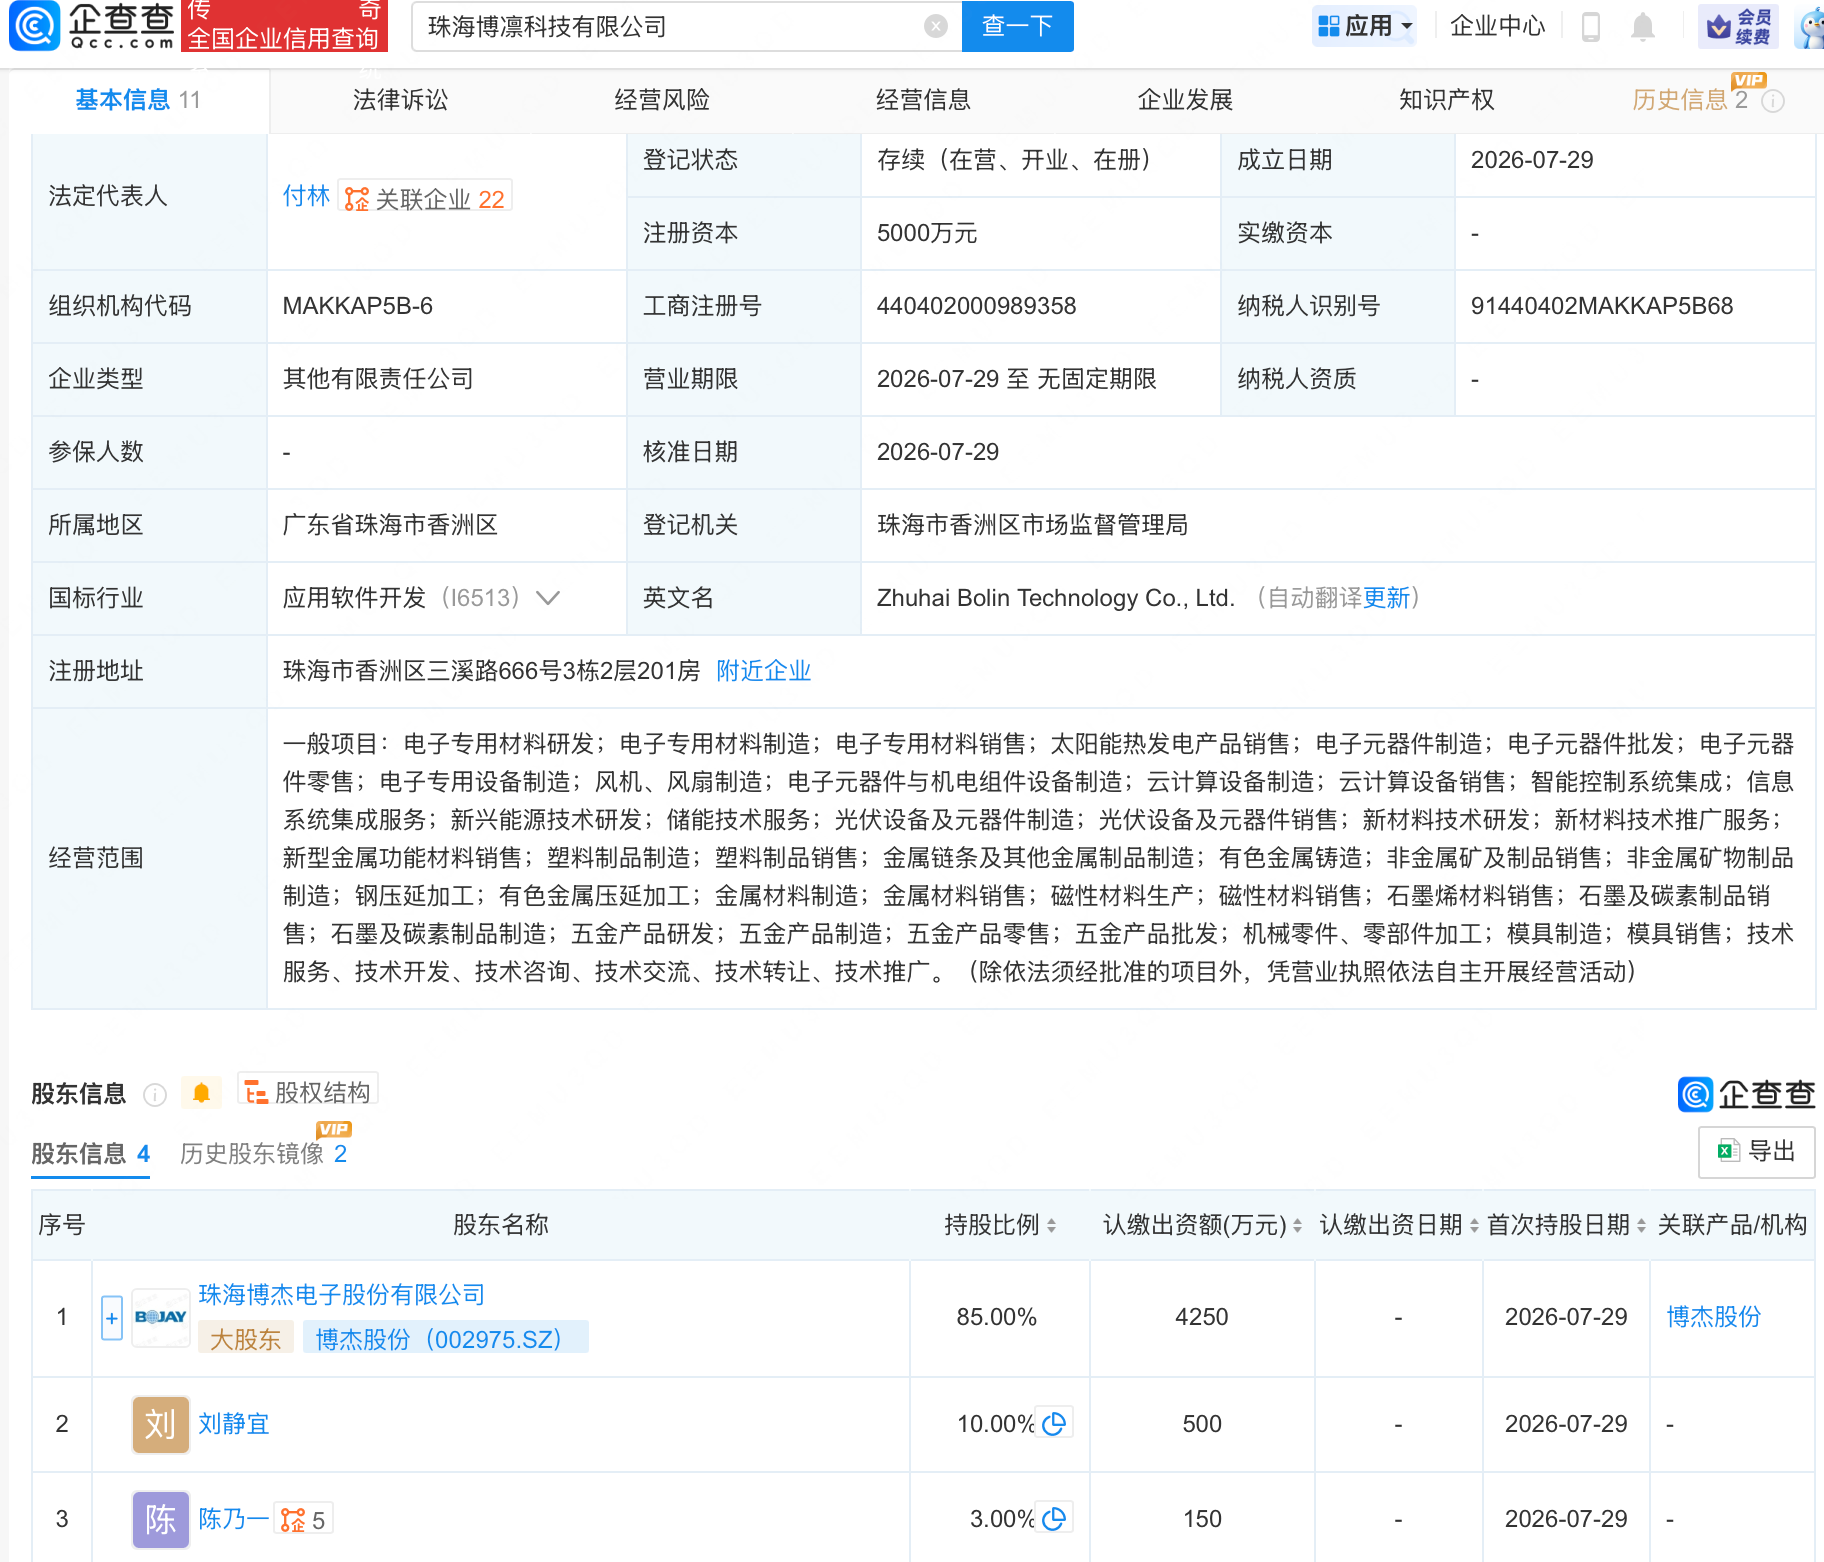View notifications via the bell icon

(1642, 27)
